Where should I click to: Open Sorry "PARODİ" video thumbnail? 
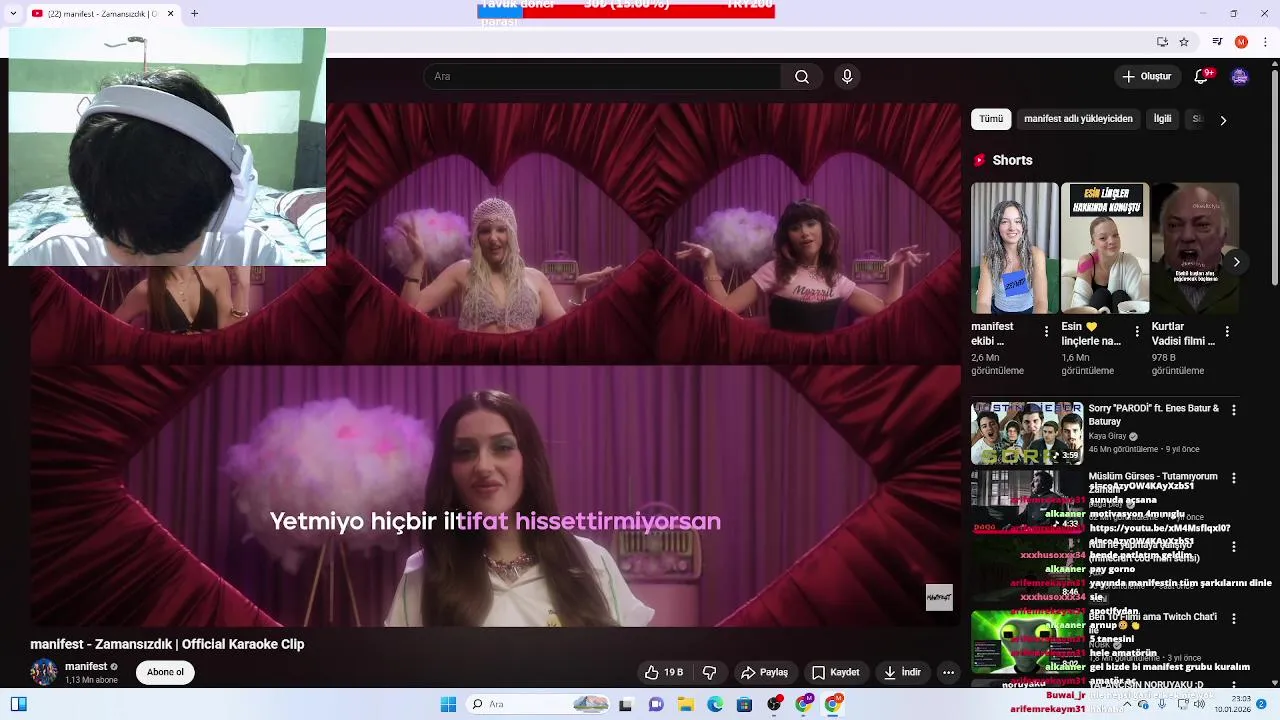point(1027,433)
